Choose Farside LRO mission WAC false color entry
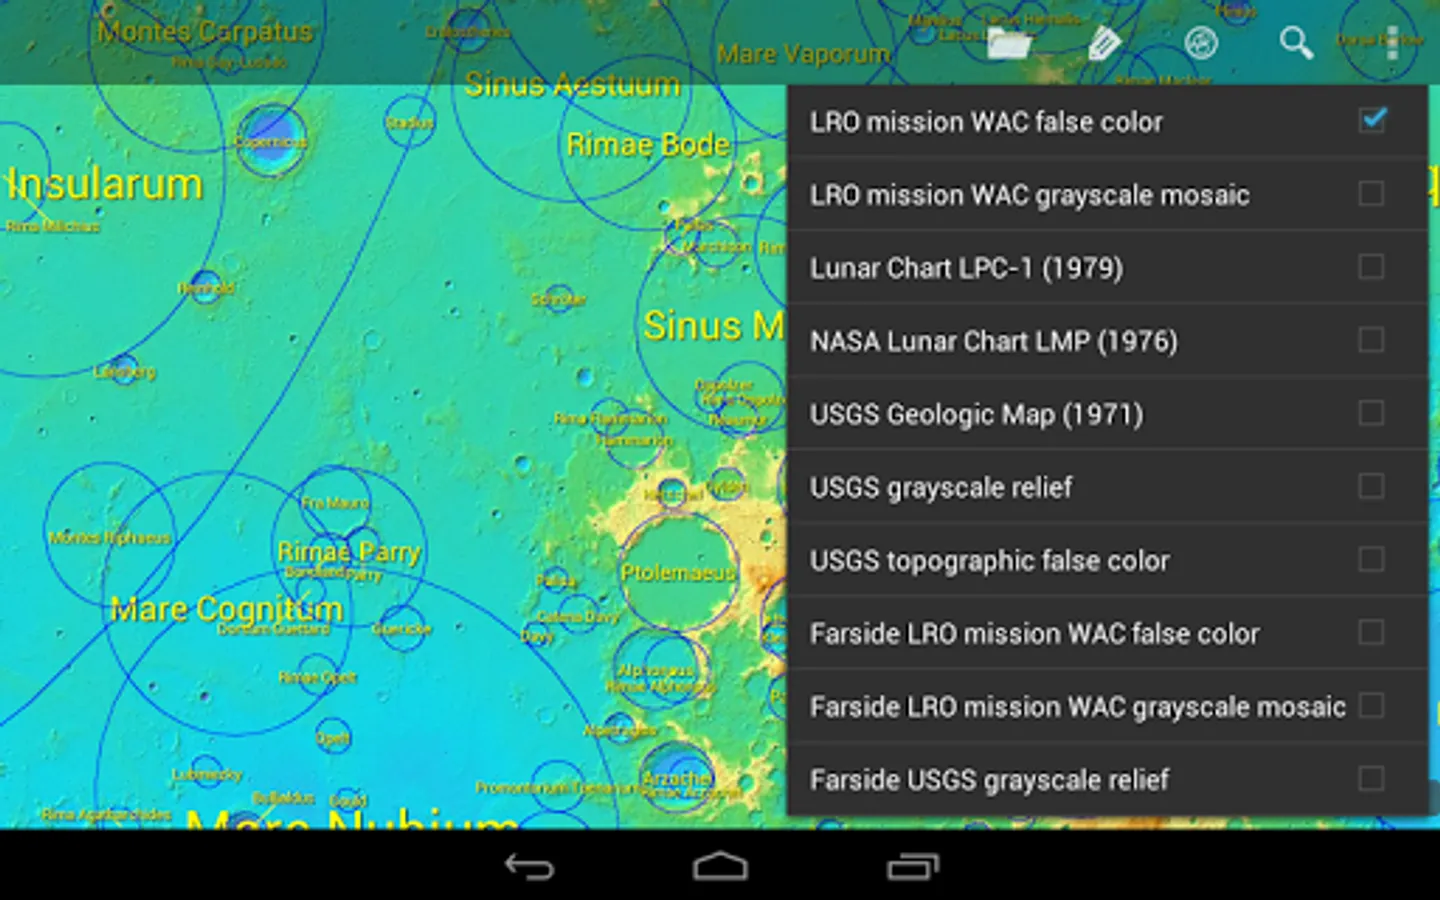The width and height of the screenshot is (1440, 900). (x=1108, y=632)
